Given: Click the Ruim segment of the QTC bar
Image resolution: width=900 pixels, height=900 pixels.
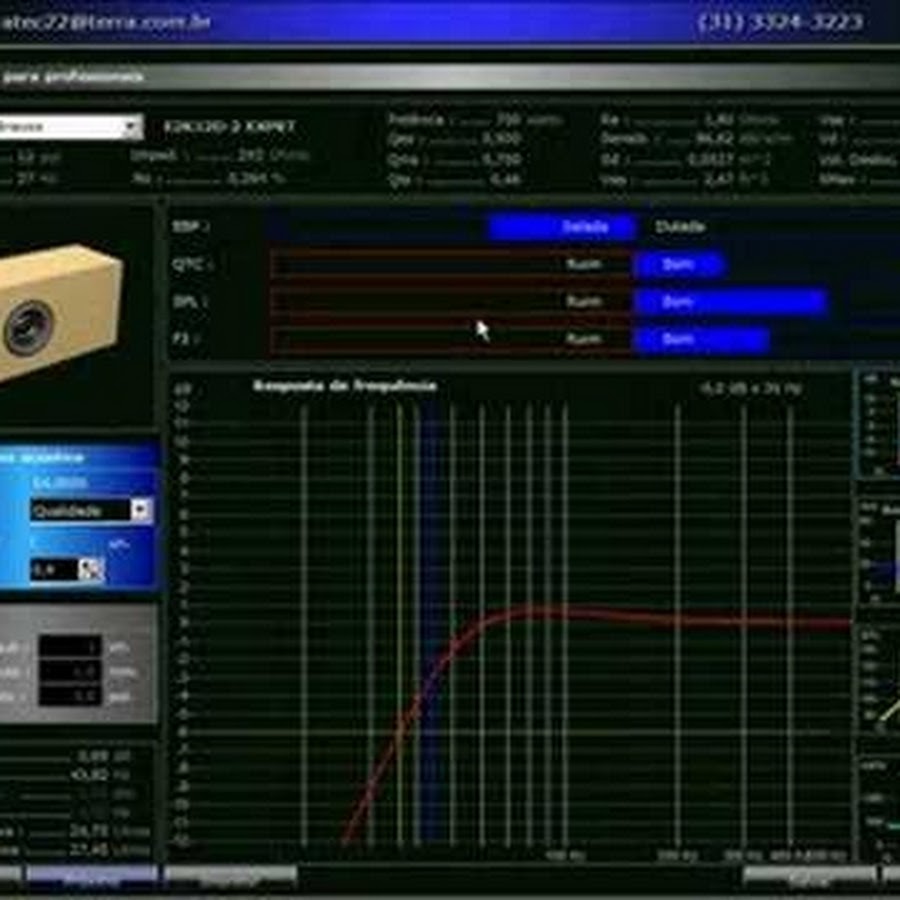Looking at the screenshot, I should point(450,265).
